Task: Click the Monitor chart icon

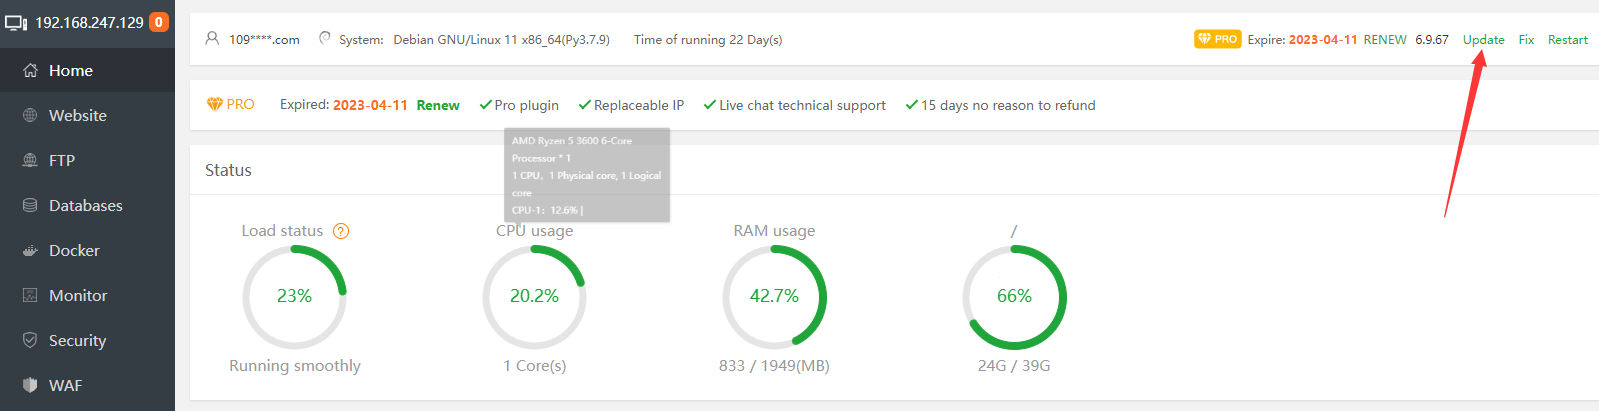Action: pyautogui.click(x=30, y=296)
